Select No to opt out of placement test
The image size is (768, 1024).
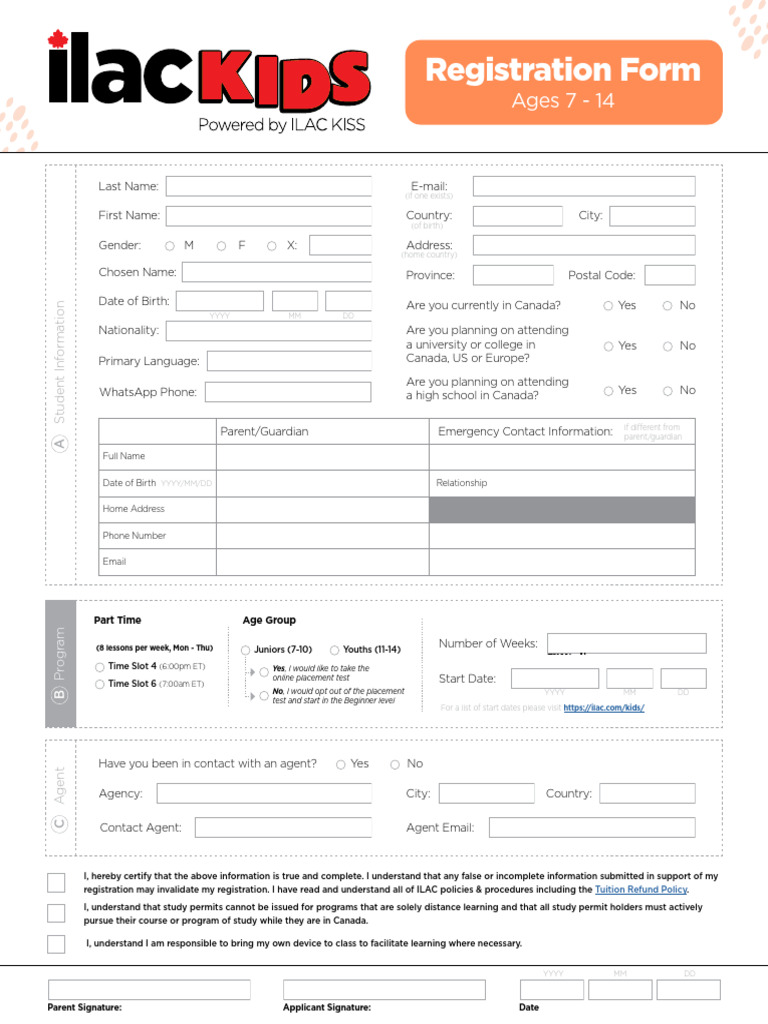pyautogui.click(x=264, y=696)
